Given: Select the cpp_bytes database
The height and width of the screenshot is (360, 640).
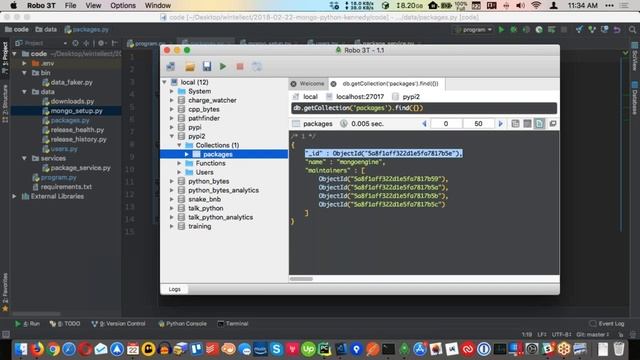Looking at the screenshot, I should tap(204, 109).
